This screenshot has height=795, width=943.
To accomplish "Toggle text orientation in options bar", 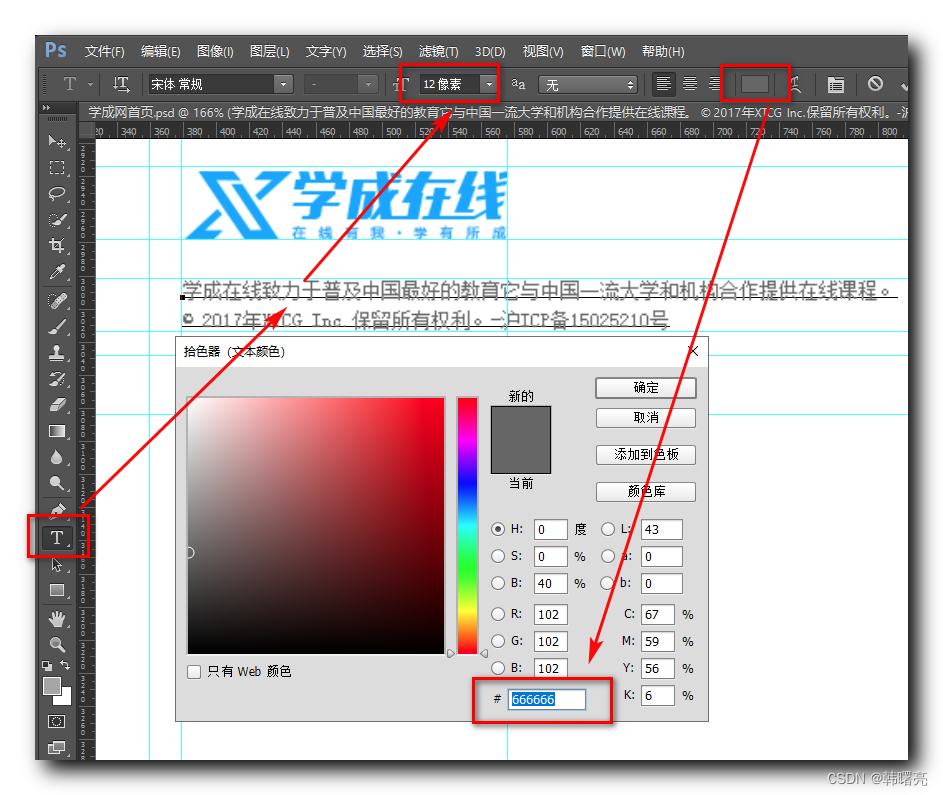I will [x=121, y=84].
